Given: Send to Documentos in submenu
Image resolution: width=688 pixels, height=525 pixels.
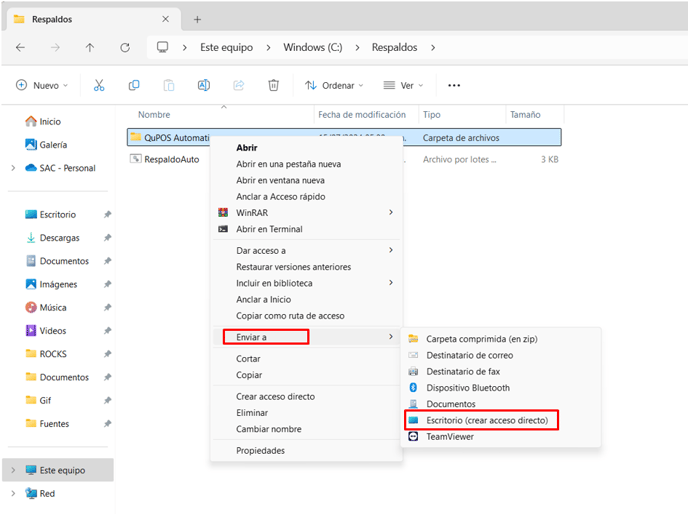Looking at the screenshot, I should pyautogui.click(x=451, y=404).
